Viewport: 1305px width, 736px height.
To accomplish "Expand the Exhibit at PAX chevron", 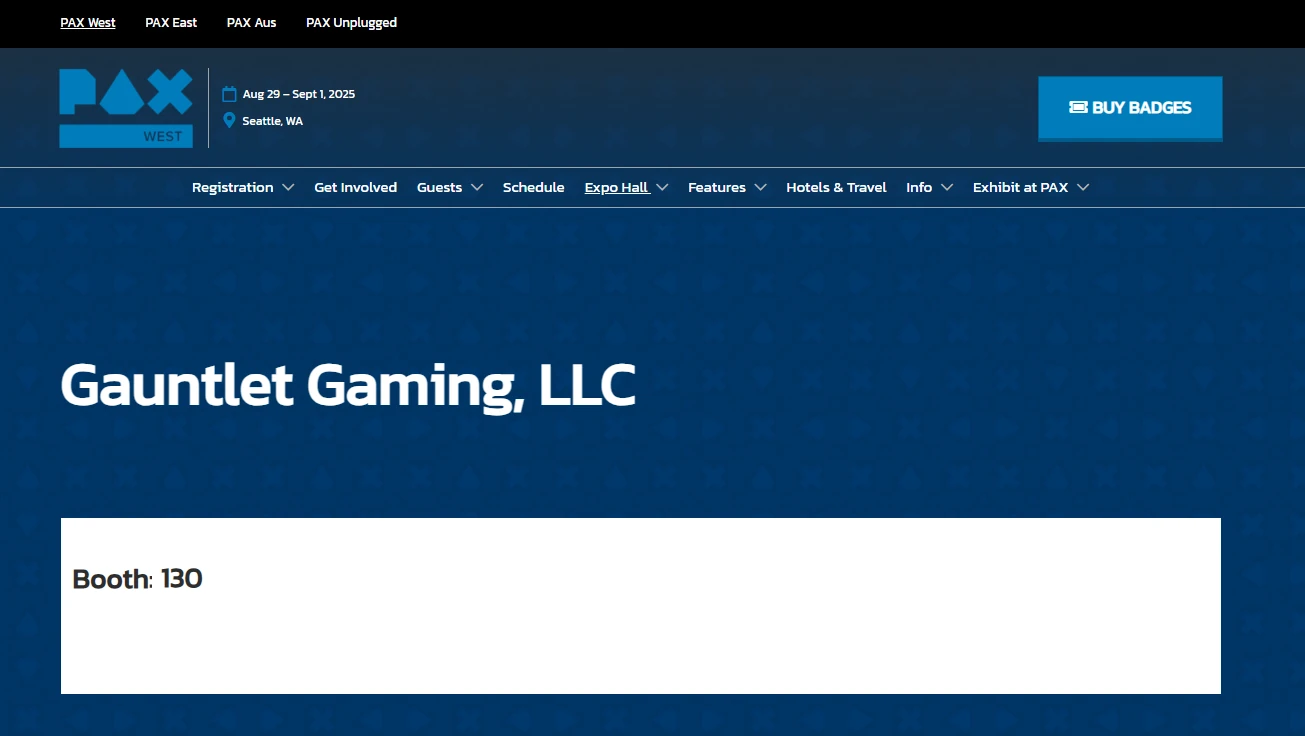I will pyautogui.click(x=1083, y=188).
